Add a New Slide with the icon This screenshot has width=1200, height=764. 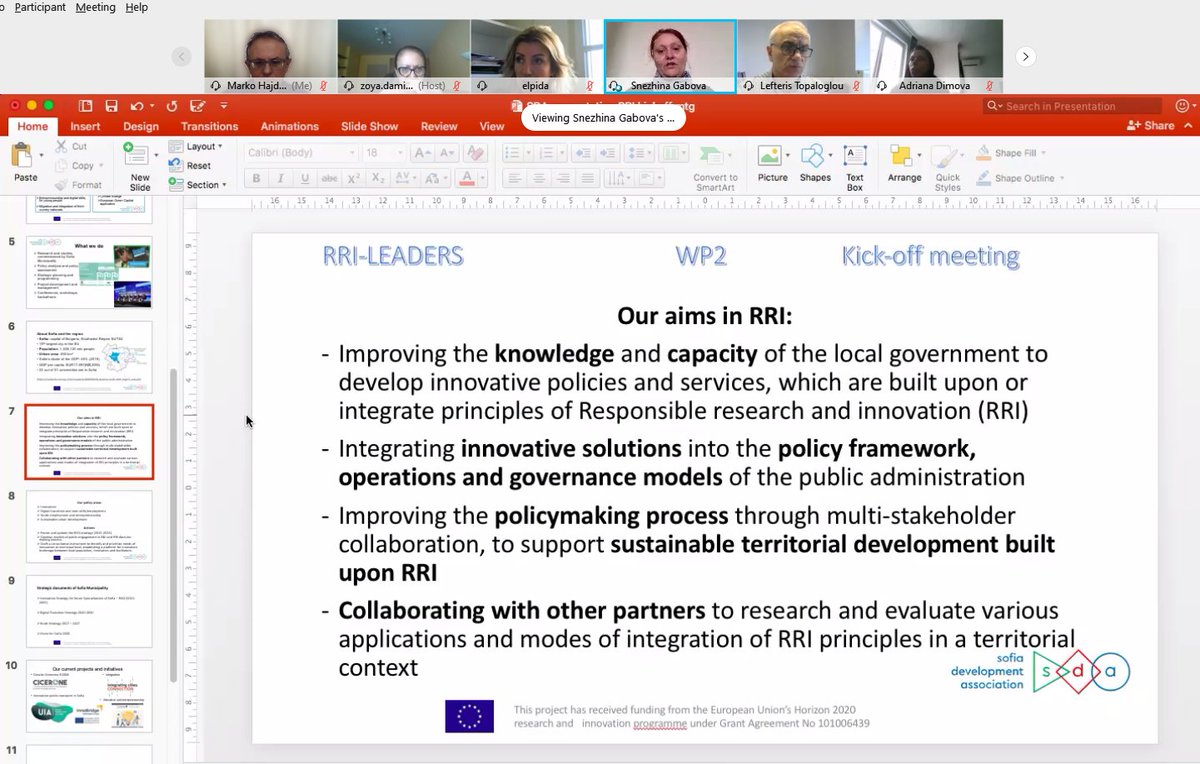click(x=138, y=155)
